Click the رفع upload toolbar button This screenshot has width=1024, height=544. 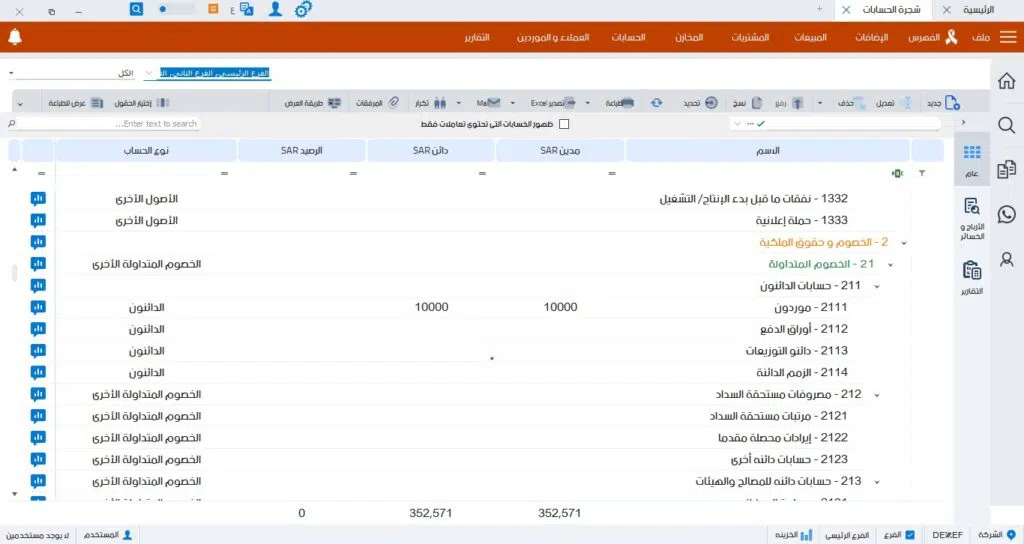(x=789, y=103)
